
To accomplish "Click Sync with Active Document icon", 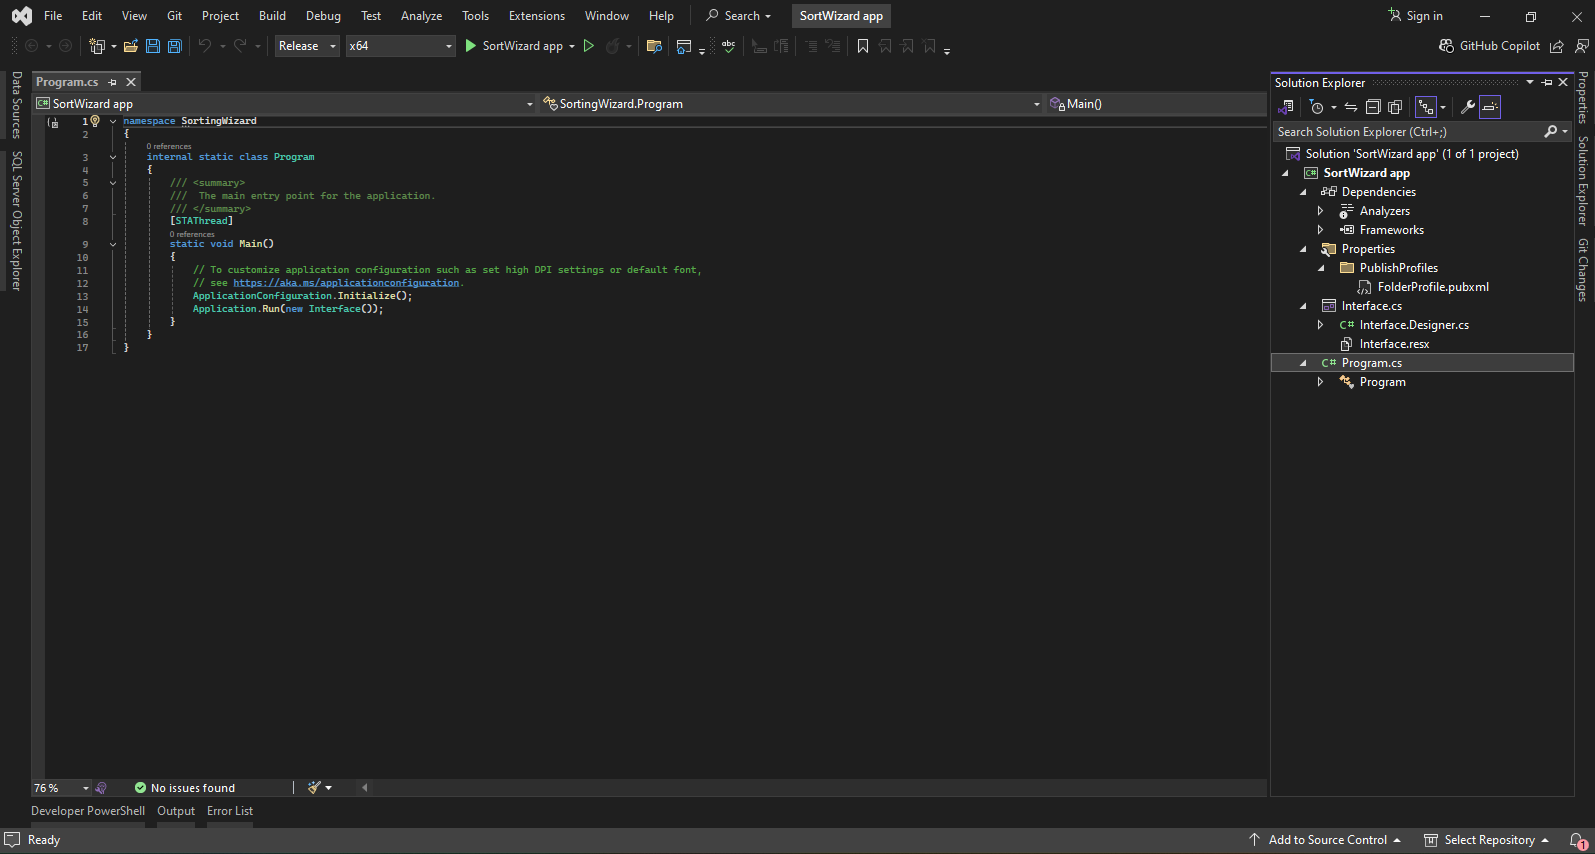I will [1351, 107].
